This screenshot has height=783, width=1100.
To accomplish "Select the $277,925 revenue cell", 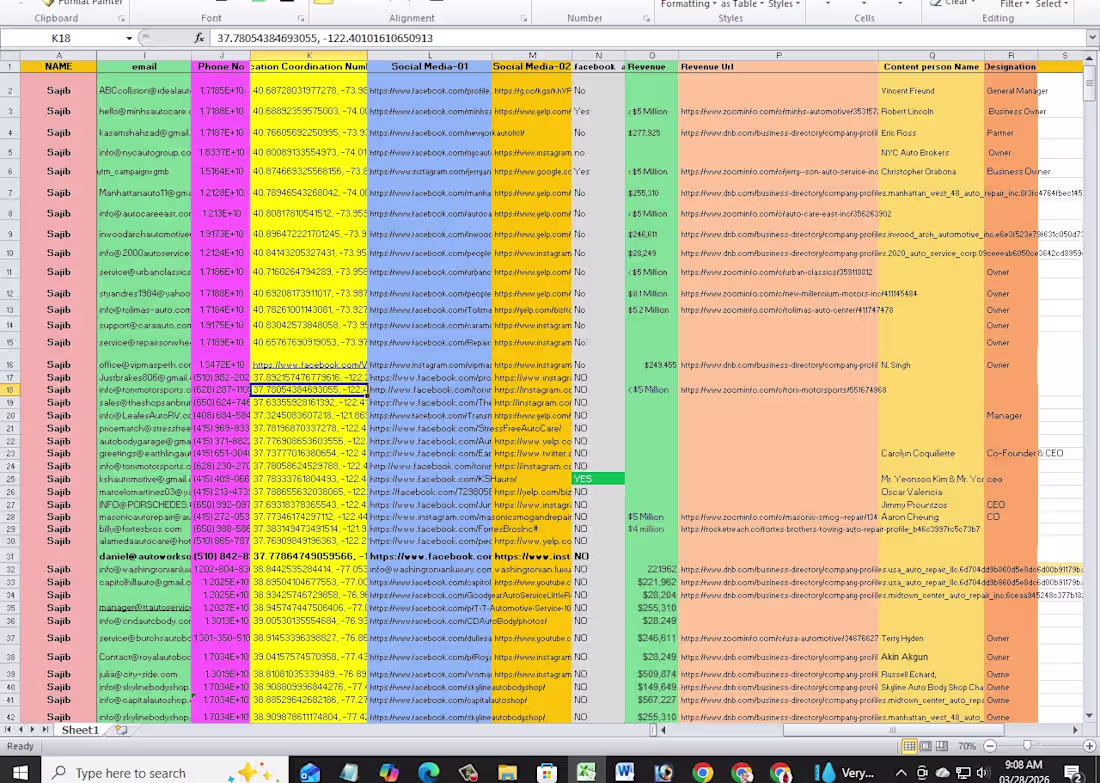I will (652, 133).
